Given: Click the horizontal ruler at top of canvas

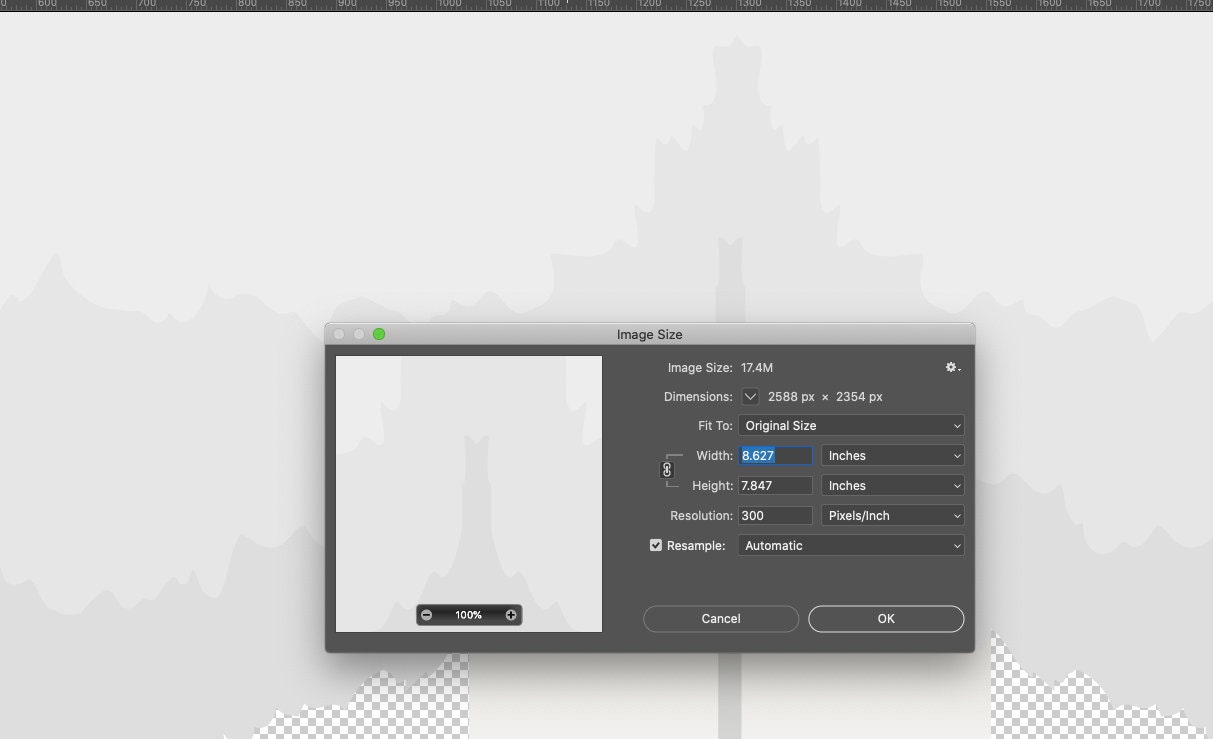Looking at the screenshot, I should point(606,5).
